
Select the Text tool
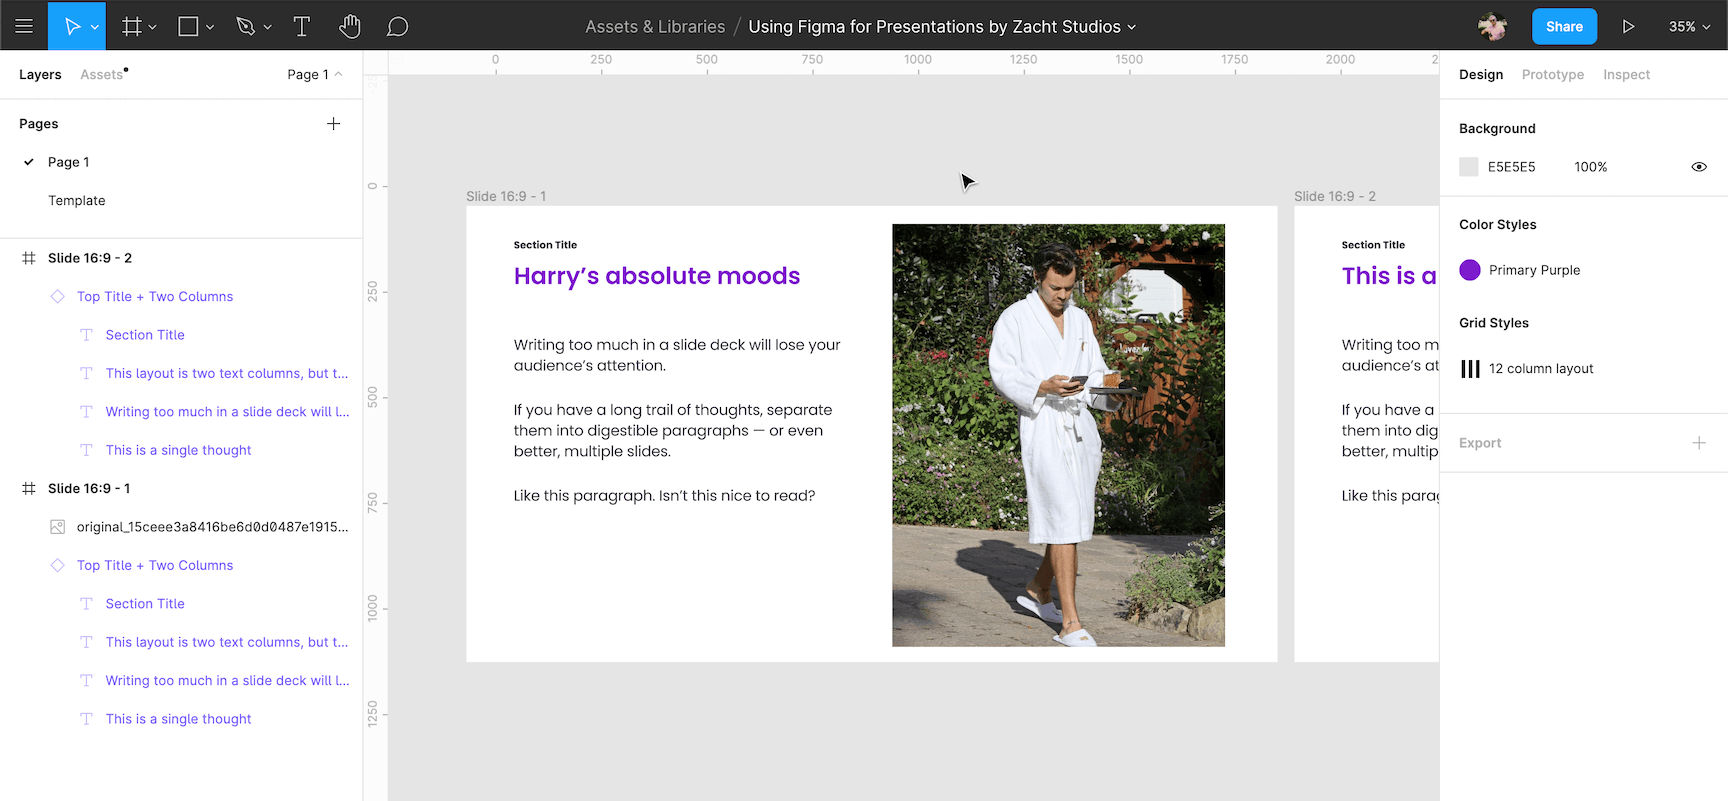(x=301, y=26)
